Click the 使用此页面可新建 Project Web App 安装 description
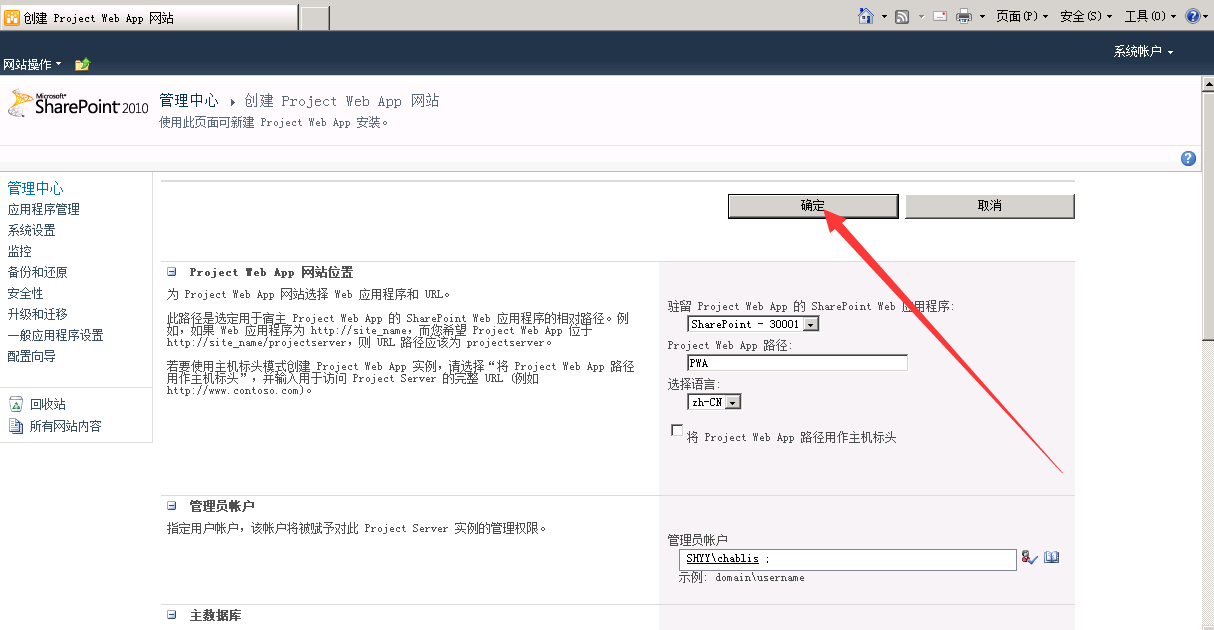Viewport: 1214px width, 630px height. point(273,123)
